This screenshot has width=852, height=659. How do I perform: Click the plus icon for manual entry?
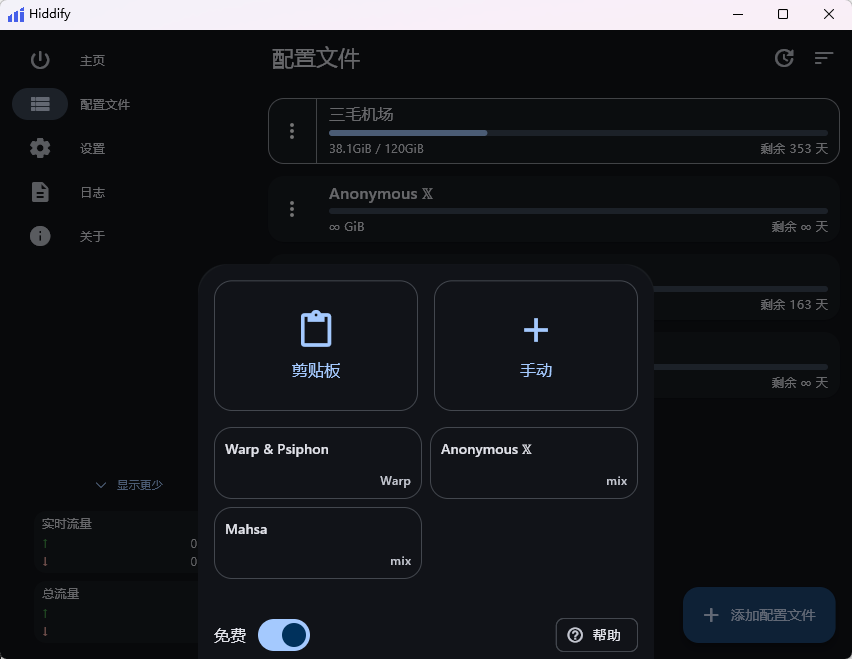click(536, 330)
